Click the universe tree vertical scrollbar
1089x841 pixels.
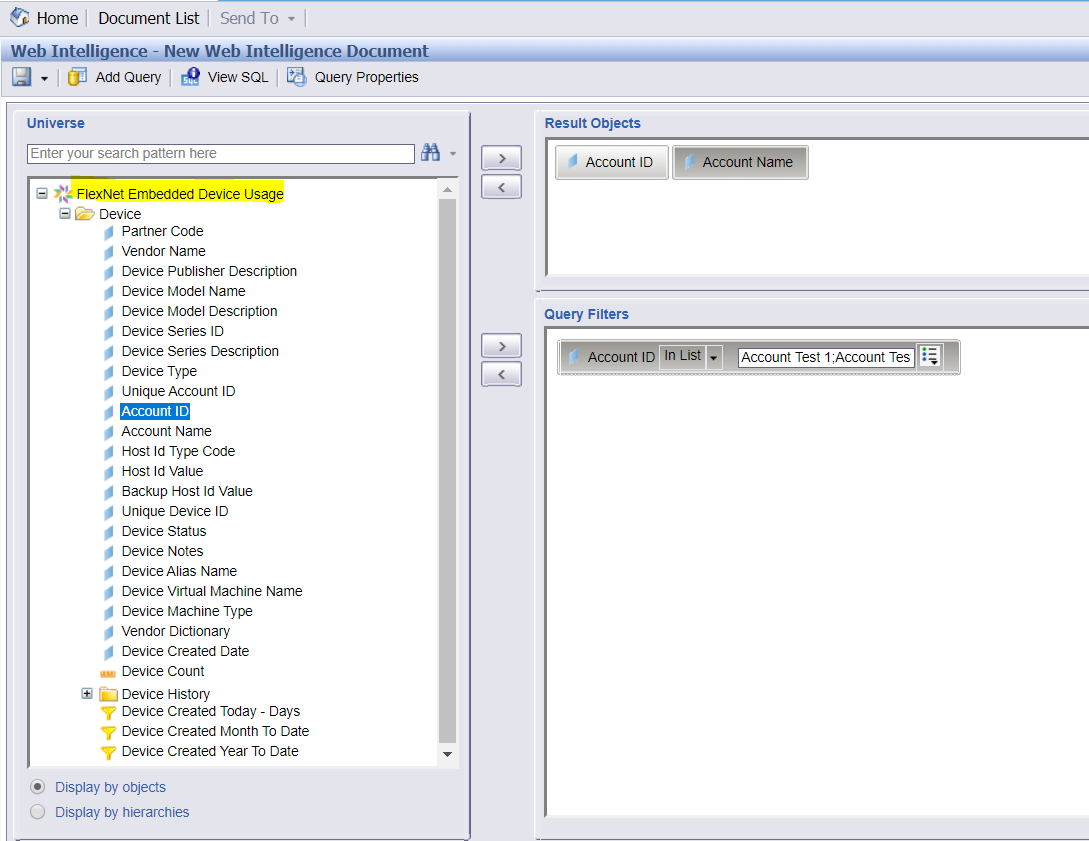447,472
